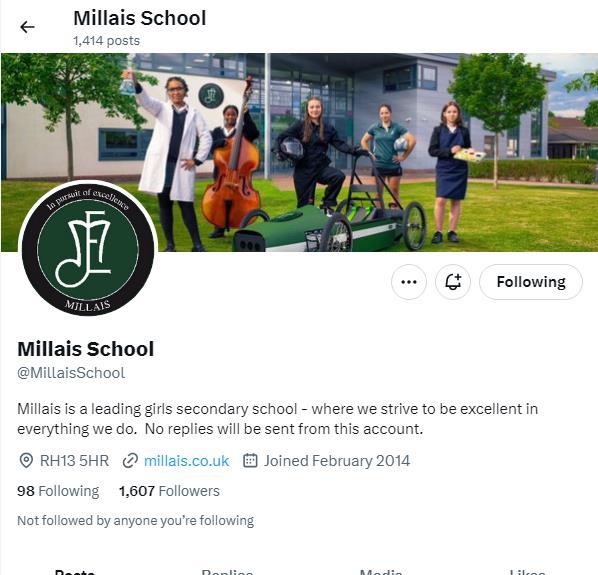Turn on post notifications with bell icon
This screenshot has width=598, height=575.
click(x=453, y=282)
